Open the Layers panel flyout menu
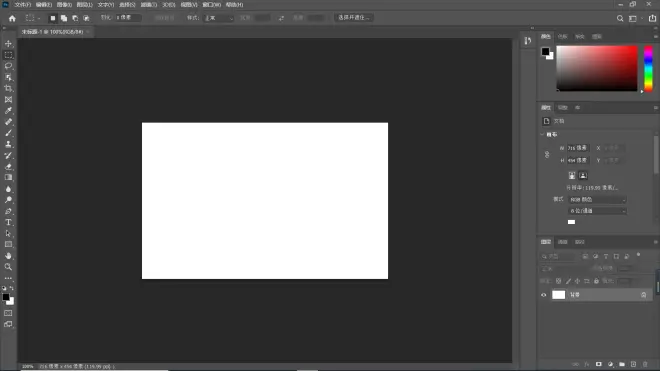 pyautogui.click(x=655, y=242)
